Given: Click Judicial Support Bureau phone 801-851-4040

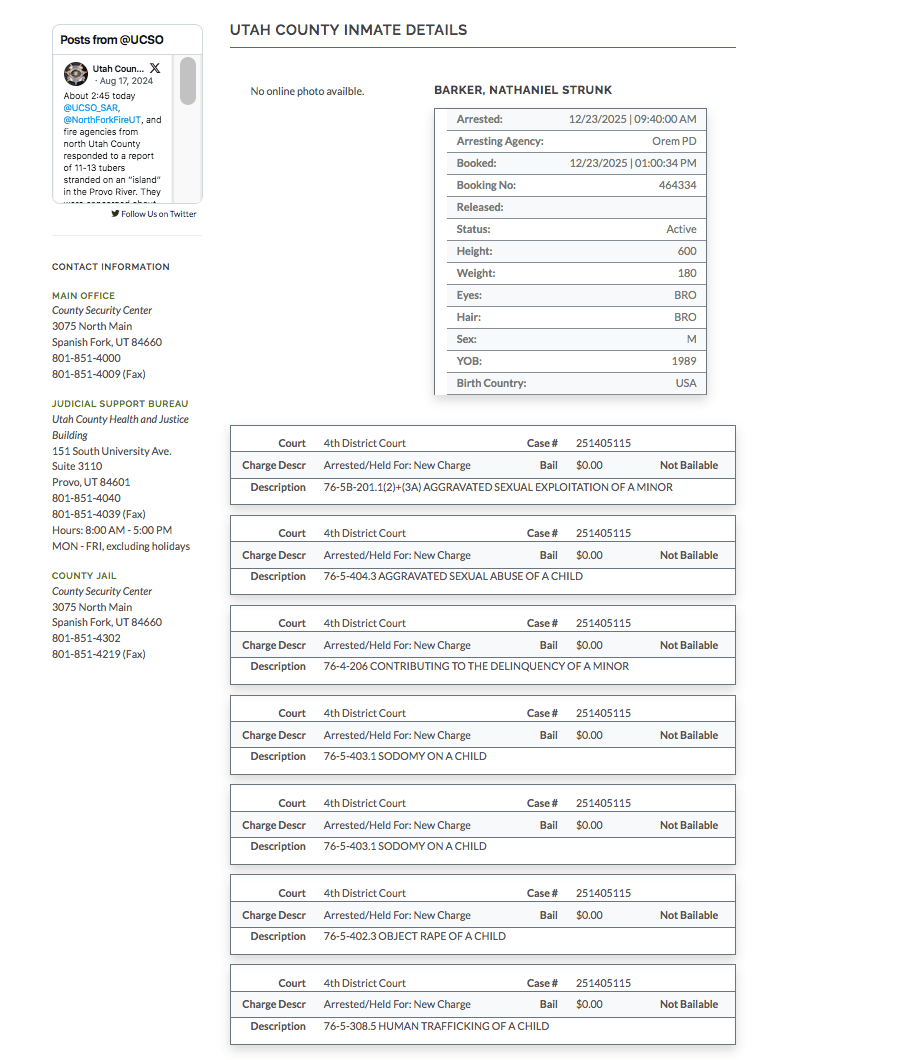Looking at the screenshot, I should (86, 498).
